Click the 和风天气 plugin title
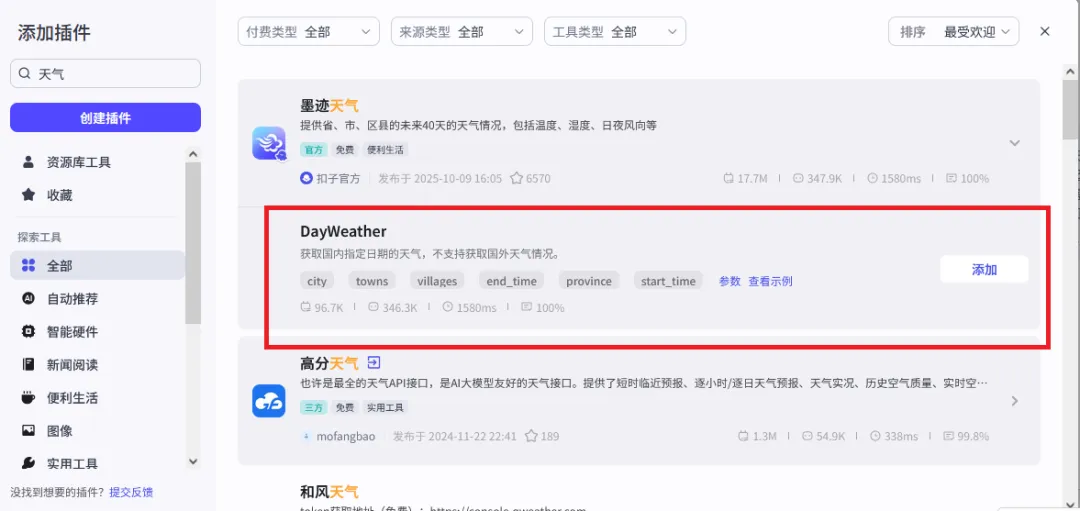The image size is (1080, 511). [329, 492]
